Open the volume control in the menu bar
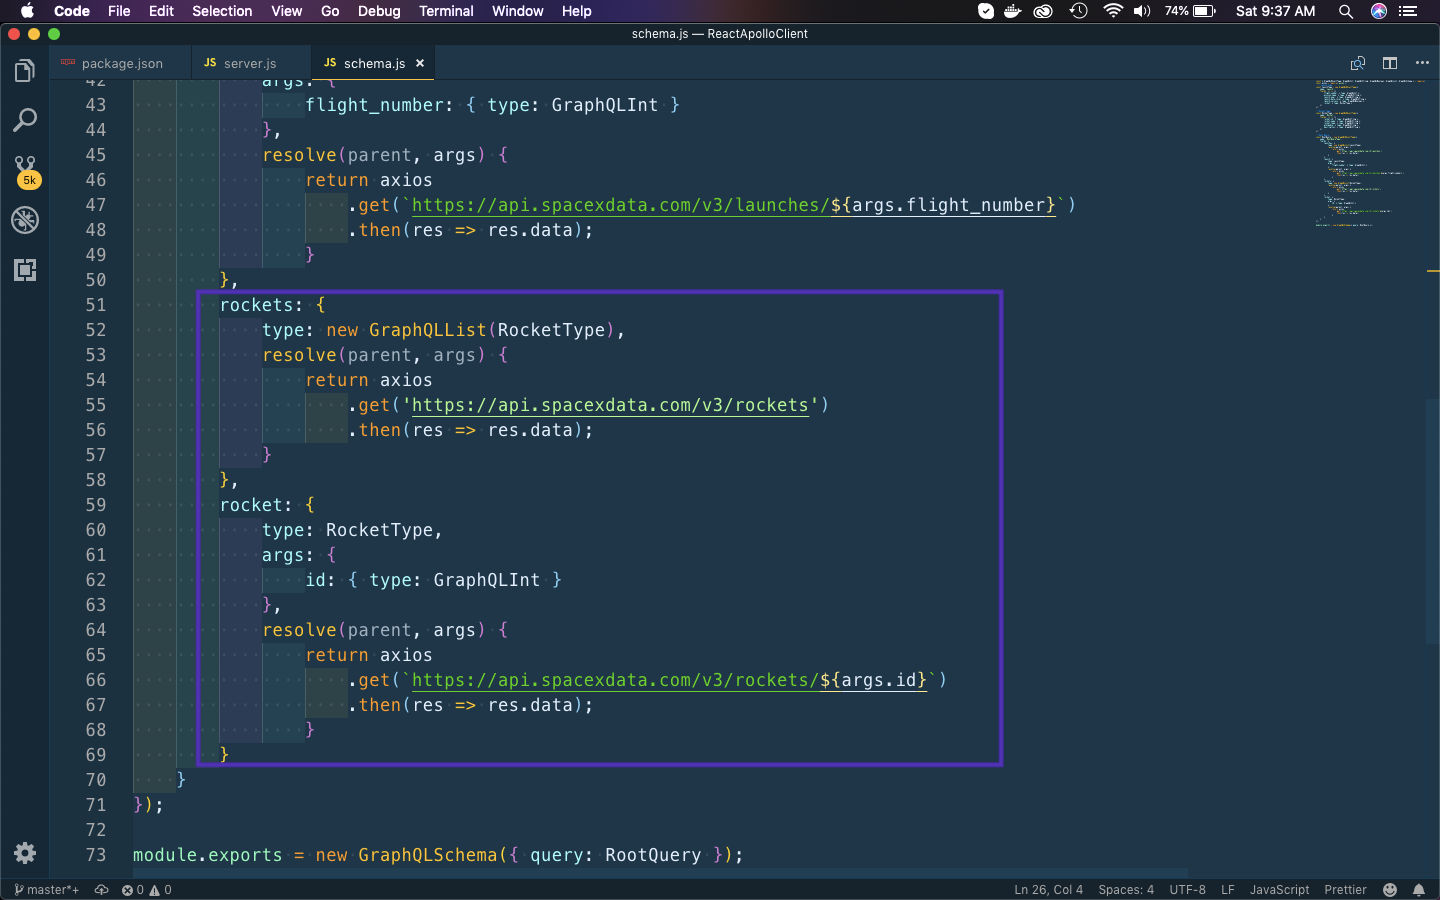This screenshot has height=900, width=1440. point(1141,11)
